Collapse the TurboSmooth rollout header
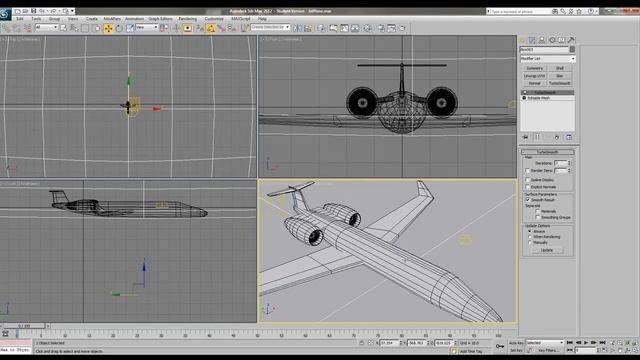 [547, 152]
